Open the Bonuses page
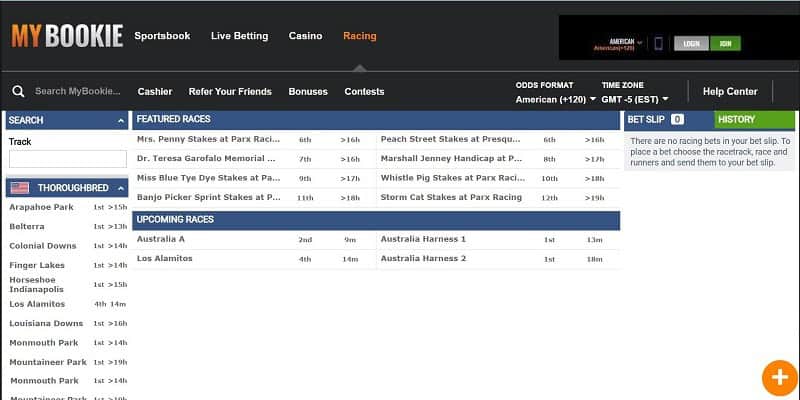The image size is (800, 400). [308, 92]
